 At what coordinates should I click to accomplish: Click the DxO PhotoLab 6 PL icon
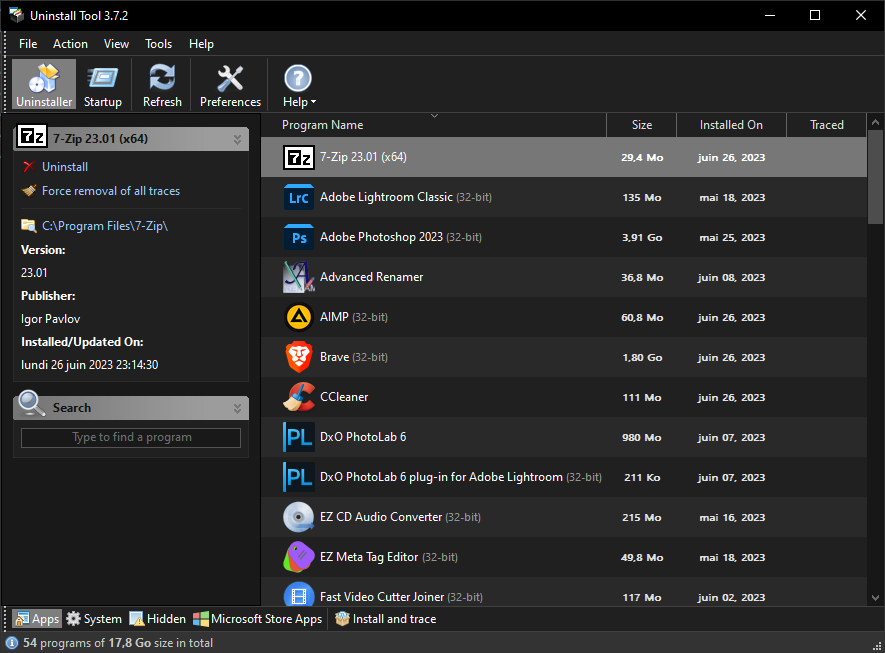point(299,437)
